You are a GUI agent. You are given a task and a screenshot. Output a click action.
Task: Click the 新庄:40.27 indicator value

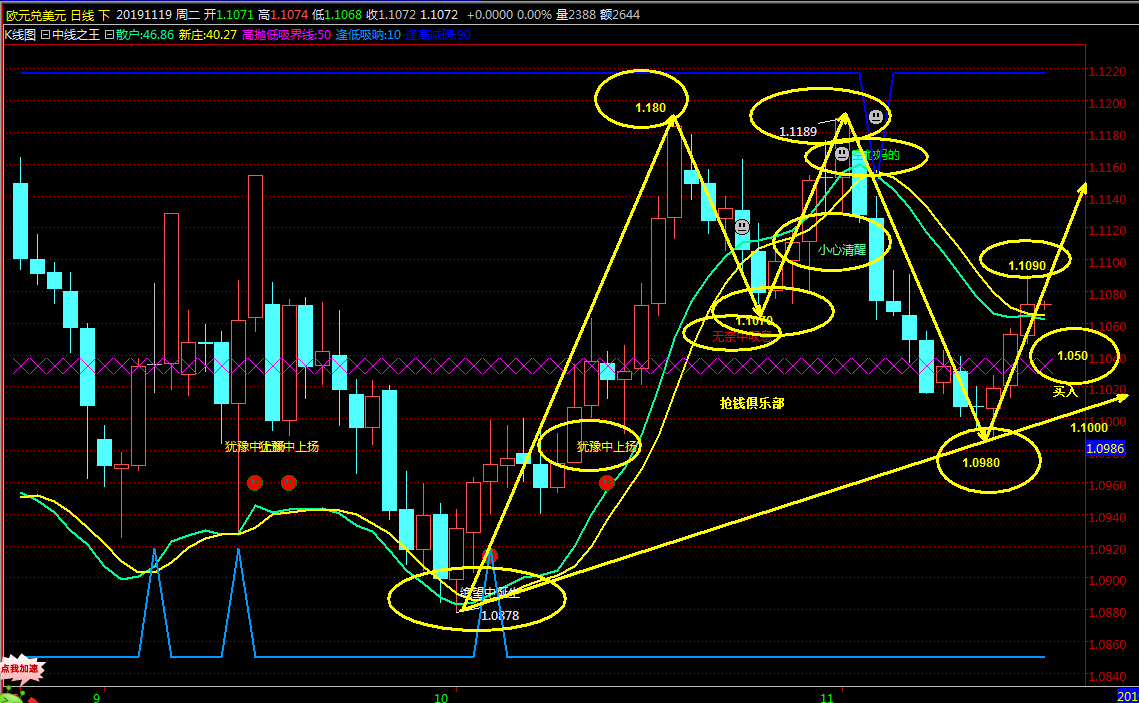[208, 35]
